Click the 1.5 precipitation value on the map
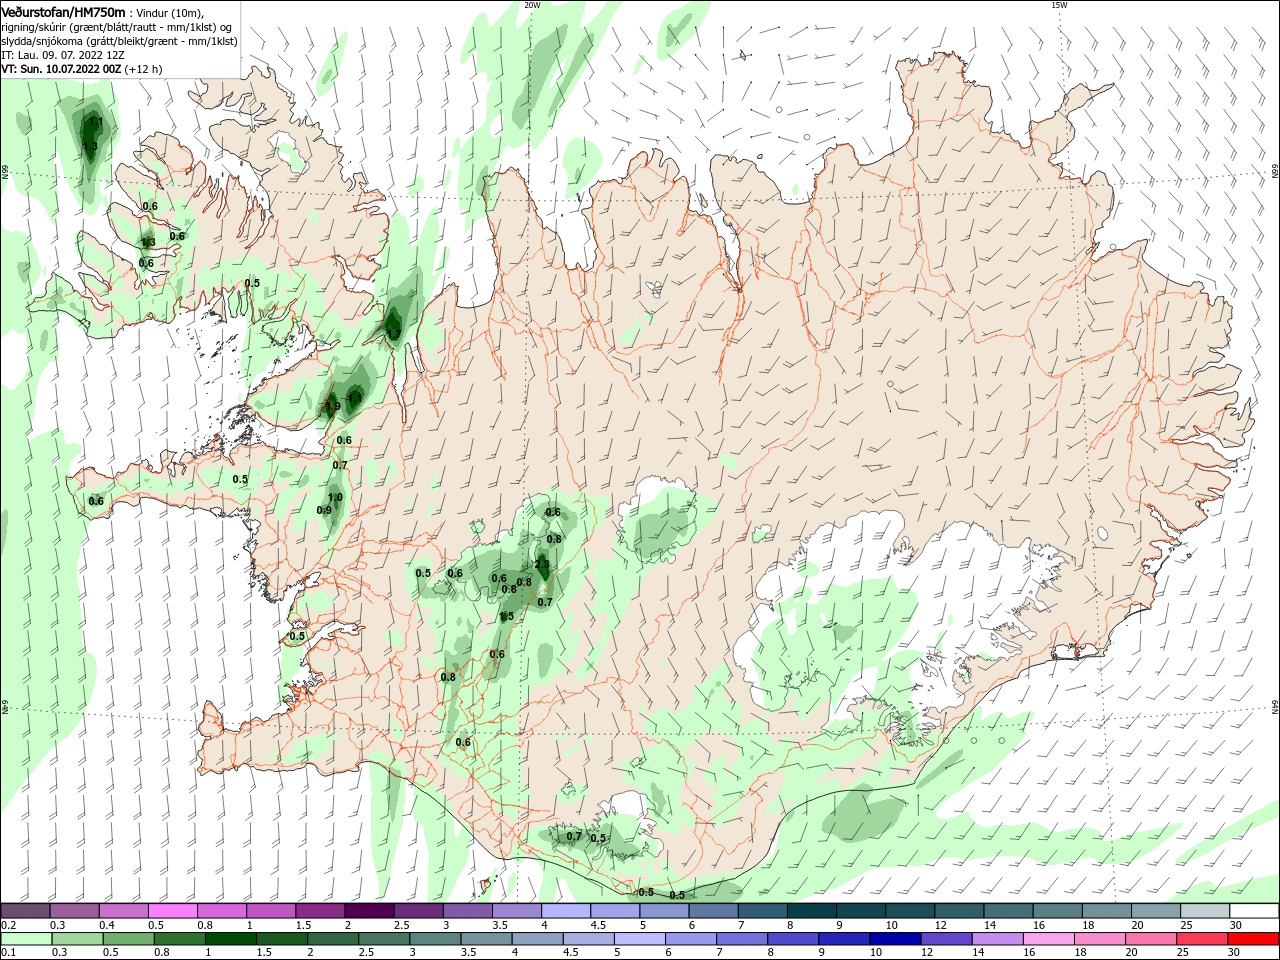1280x960 pixels. click(x=506, y=616)
